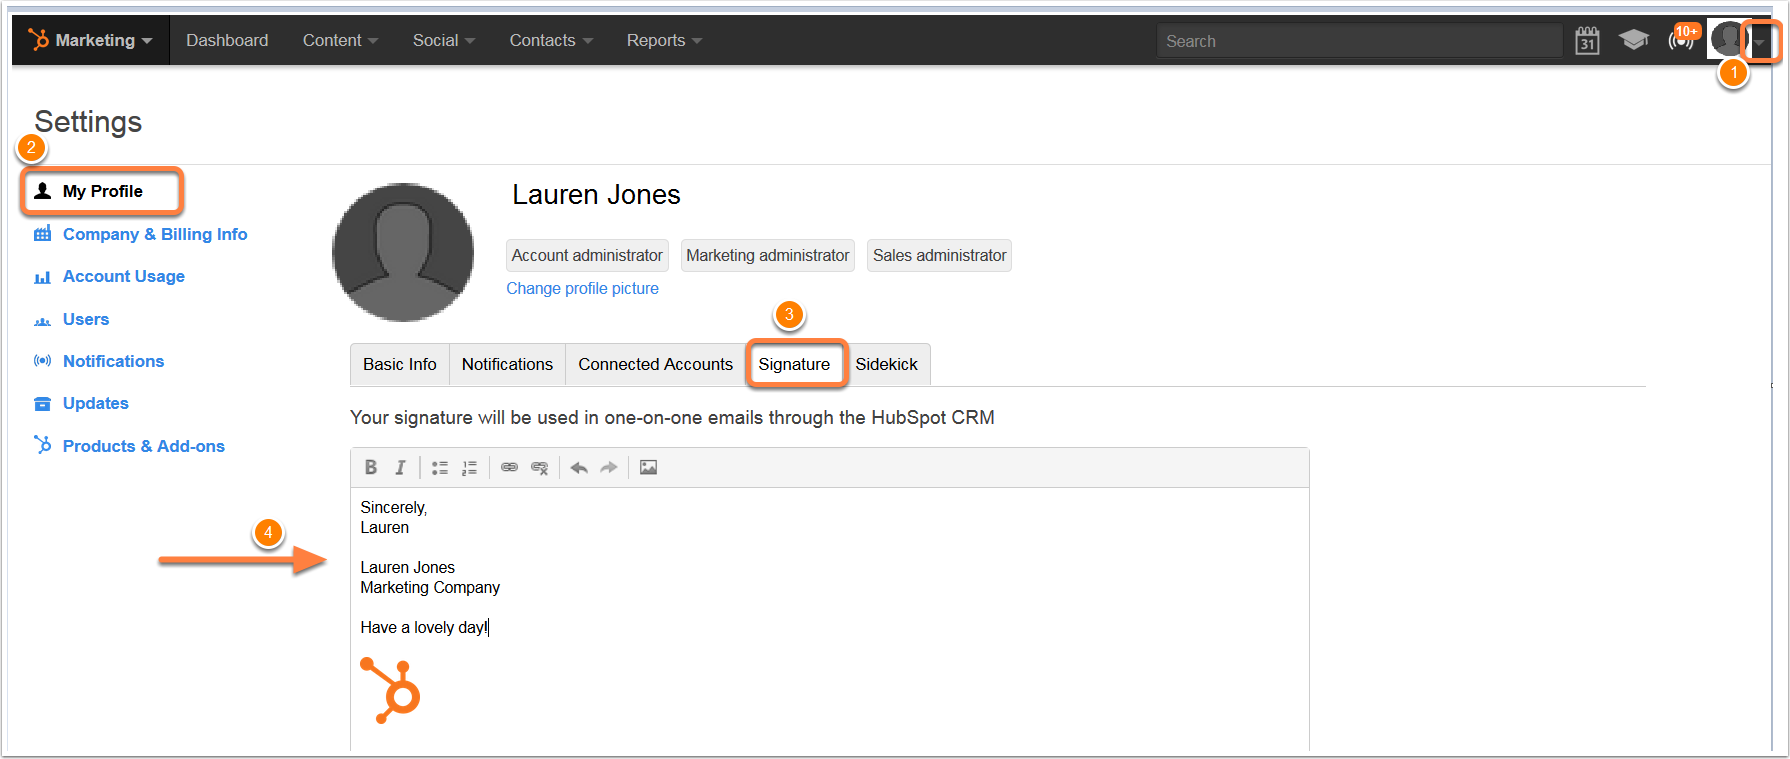This screenshot has height=759, width=1790.
Task: Click the insert link icon
Action: coord(509,467)
